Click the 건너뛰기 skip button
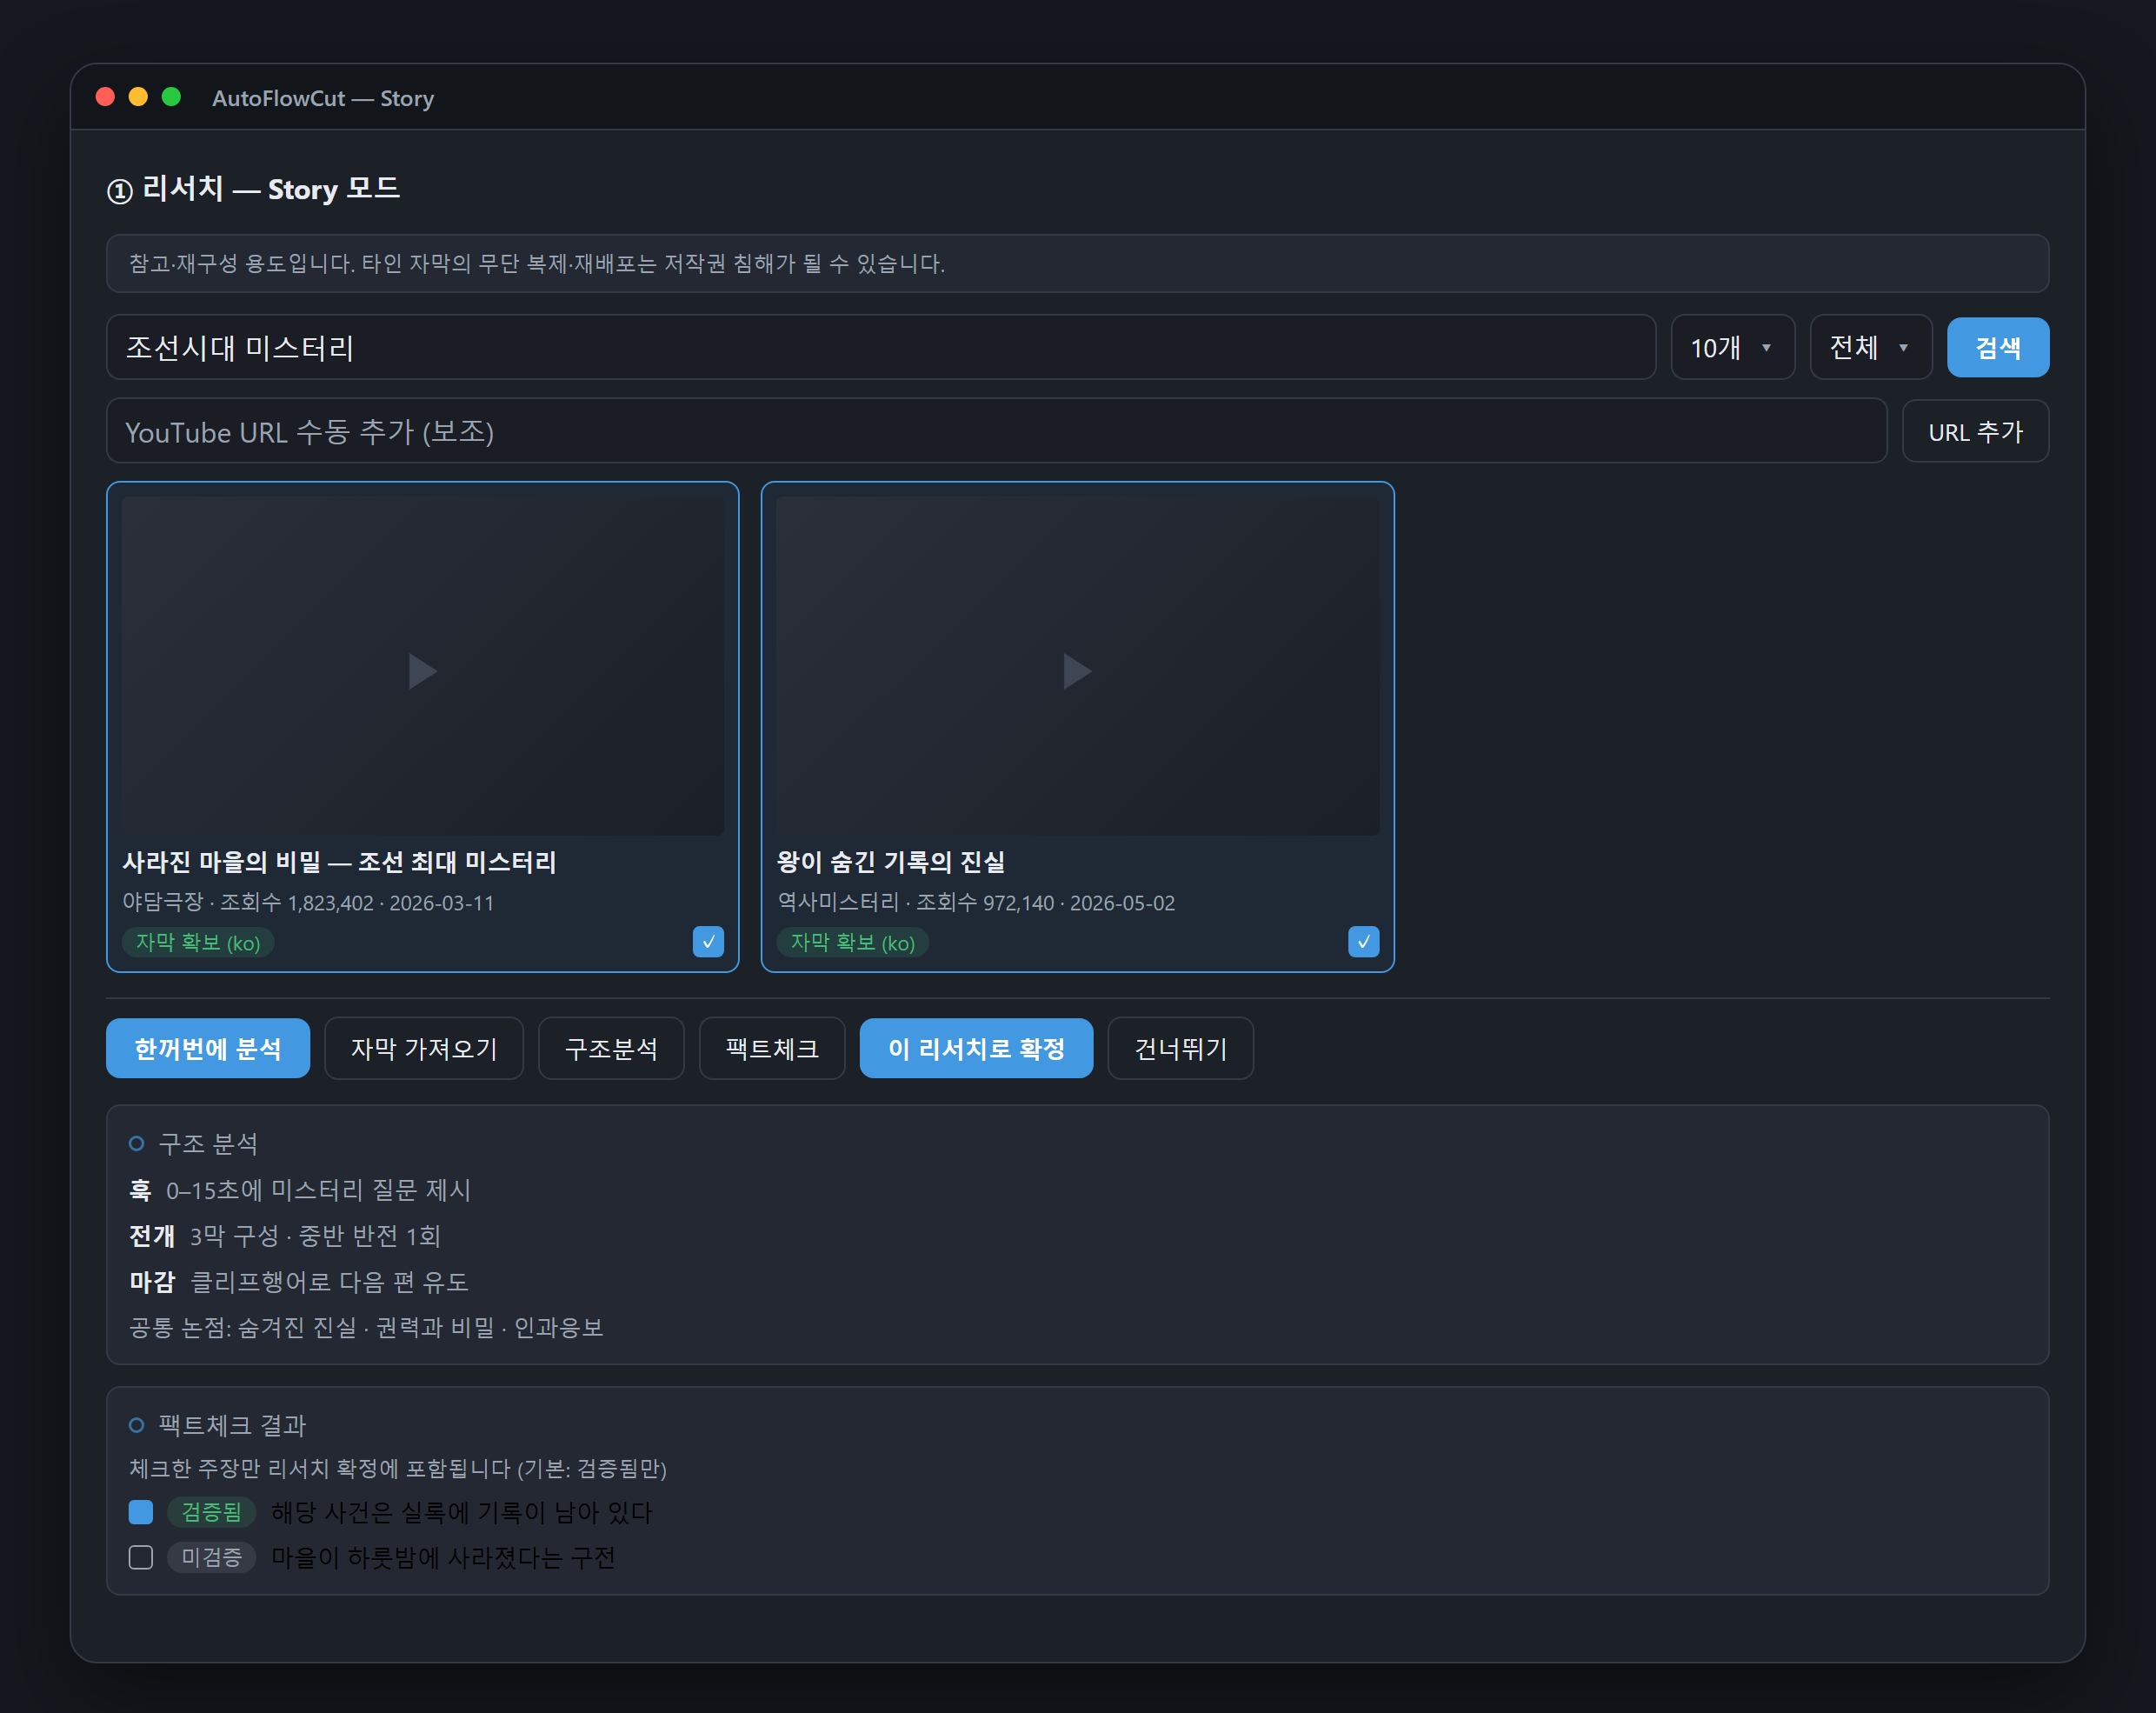Viewport: 2156px width, 1713px height. pyautogui.click(x=1180, y=1048)
